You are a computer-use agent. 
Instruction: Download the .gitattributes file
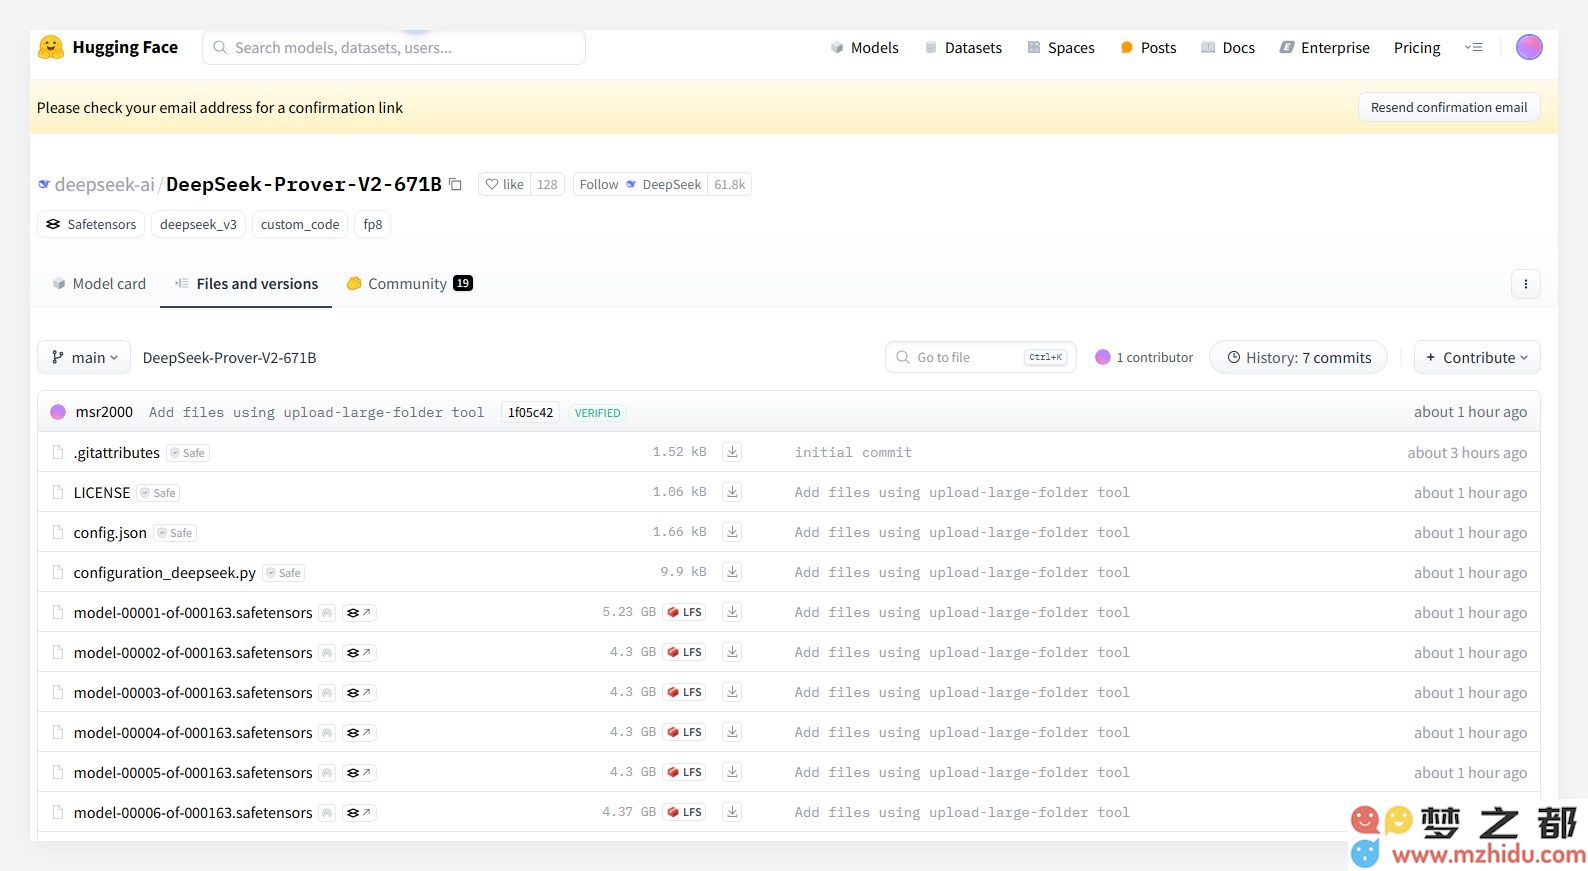732,452
